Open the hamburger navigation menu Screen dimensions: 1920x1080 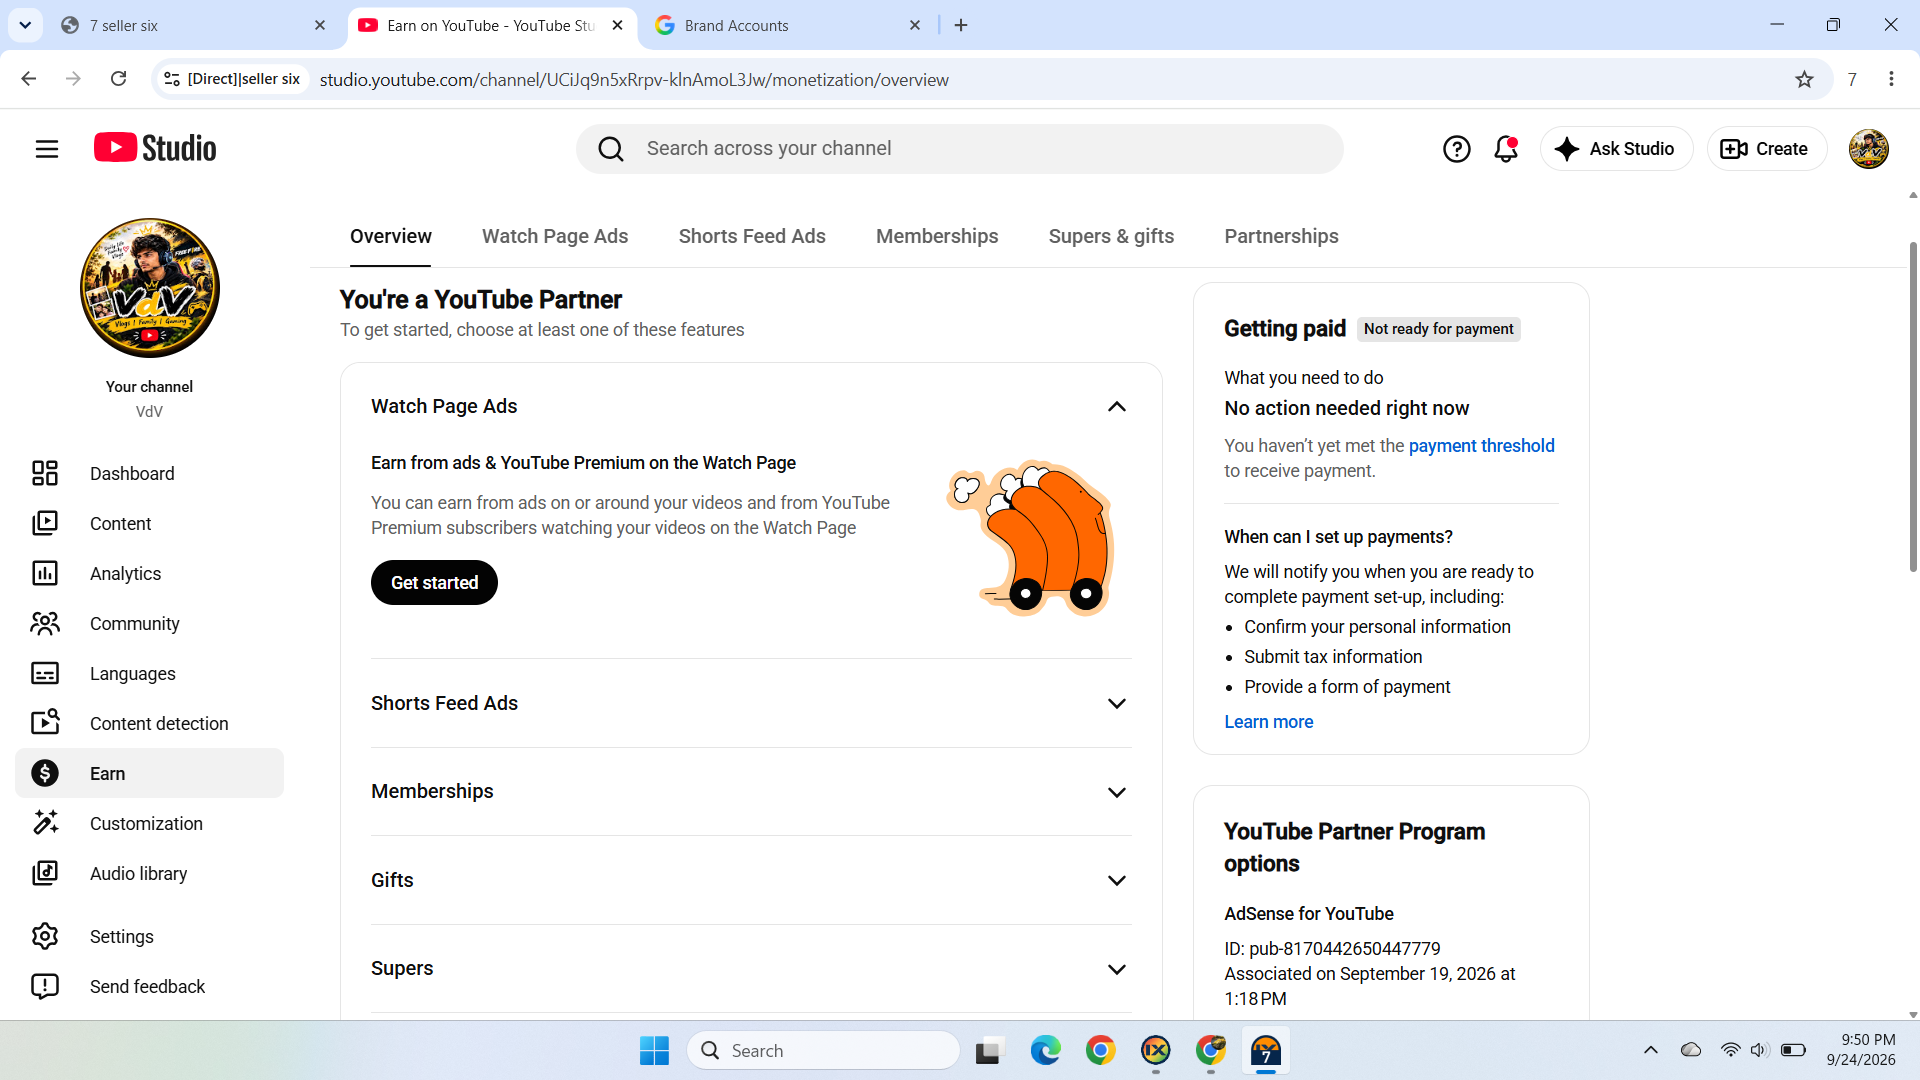47,149
